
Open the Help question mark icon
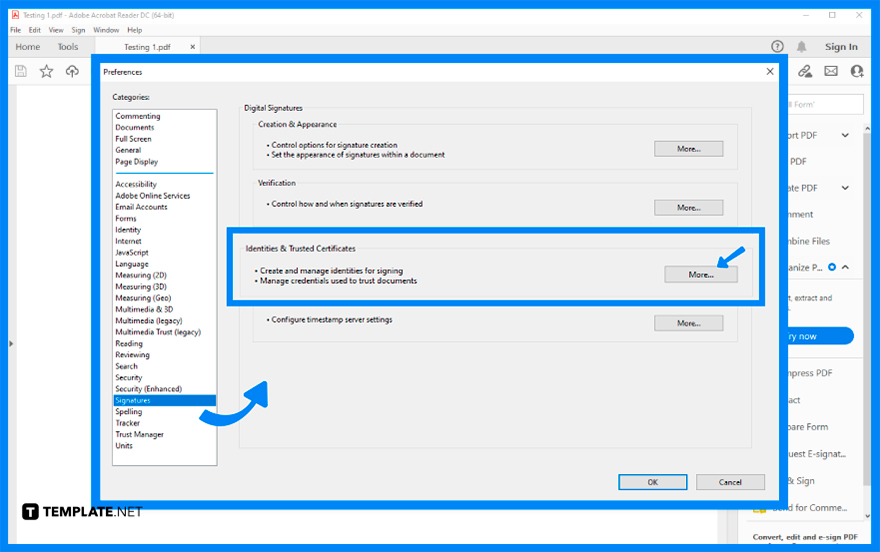777,47
